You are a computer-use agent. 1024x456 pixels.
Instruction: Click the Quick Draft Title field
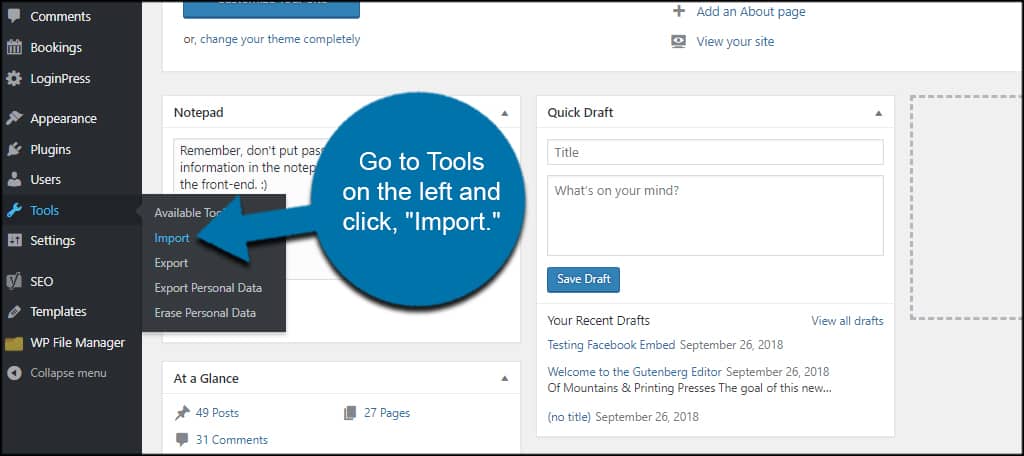(715, 152)
